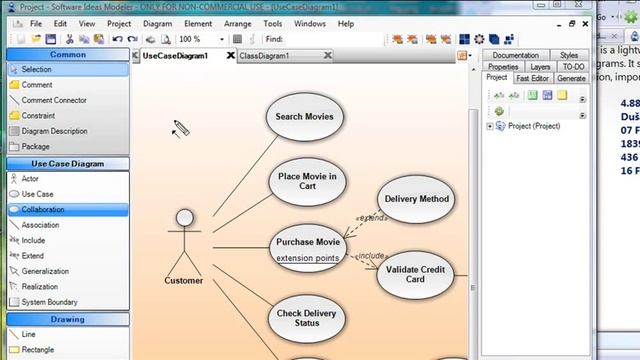Collapse the Common toolbox section
The image size is (640, 360).
(68, 54)
